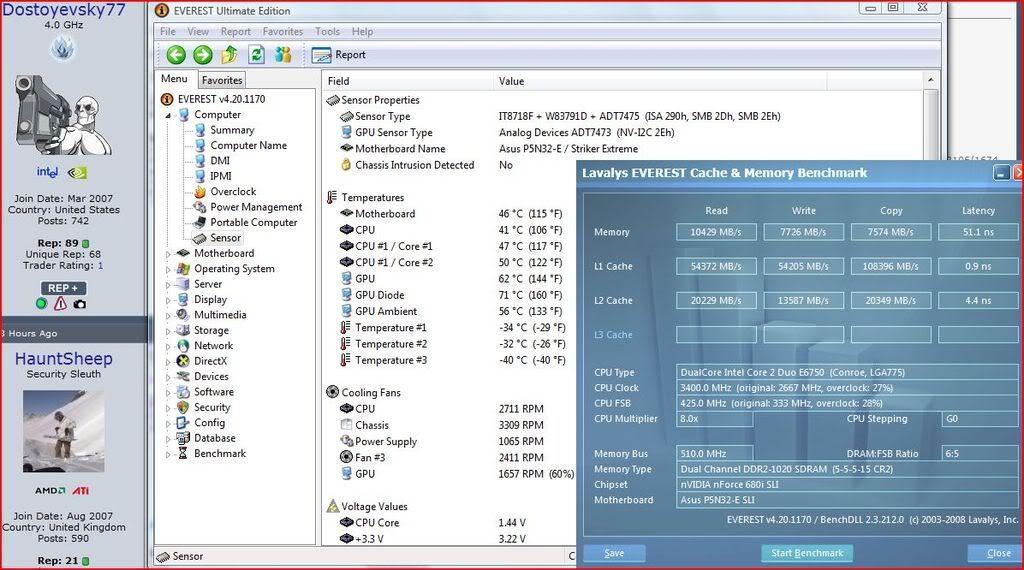Open the Help menu
Viewport: 1024px width, 570px height.
pyautogui.click(x=362, y=31)
